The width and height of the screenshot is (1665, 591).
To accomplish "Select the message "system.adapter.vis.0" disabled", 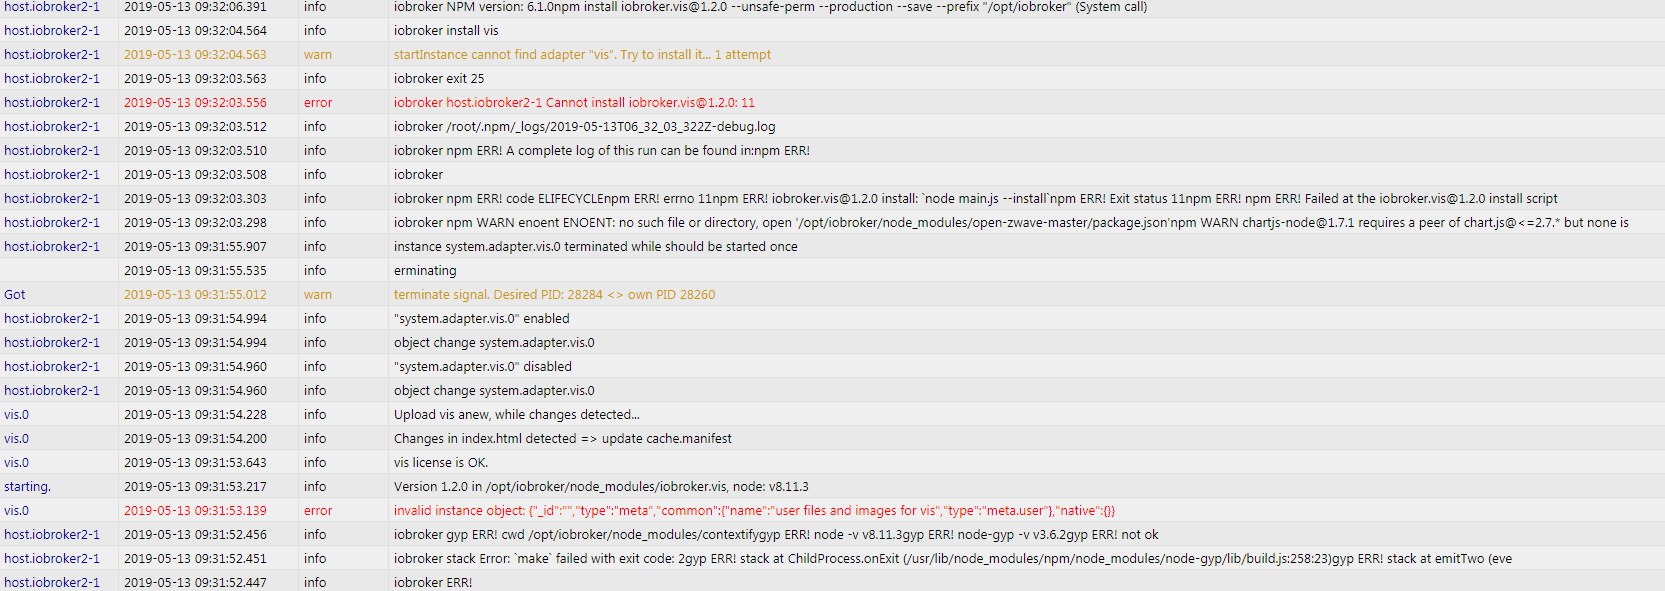I will click(x=483, y=366).
